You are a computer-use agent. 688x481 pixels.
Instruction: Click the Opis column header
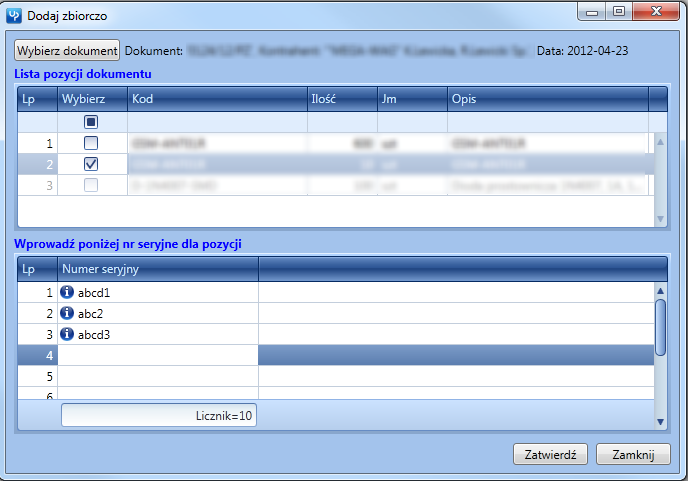point(547,98)
